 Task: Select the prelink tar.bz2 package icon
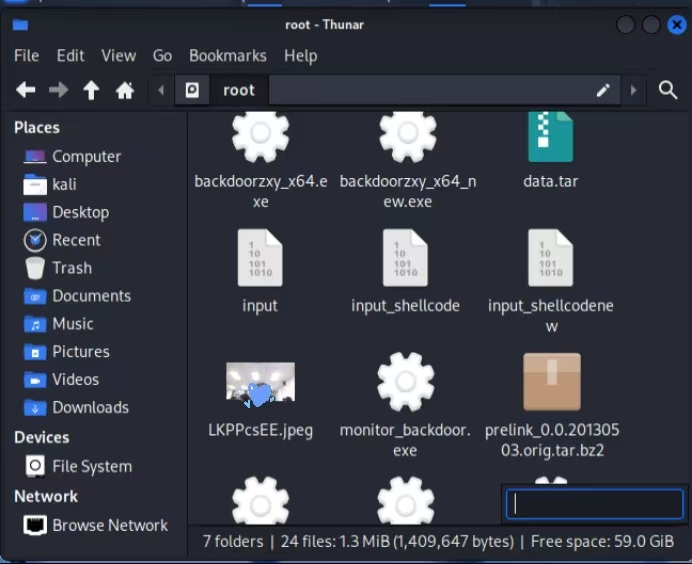click(x=552, y=382)
